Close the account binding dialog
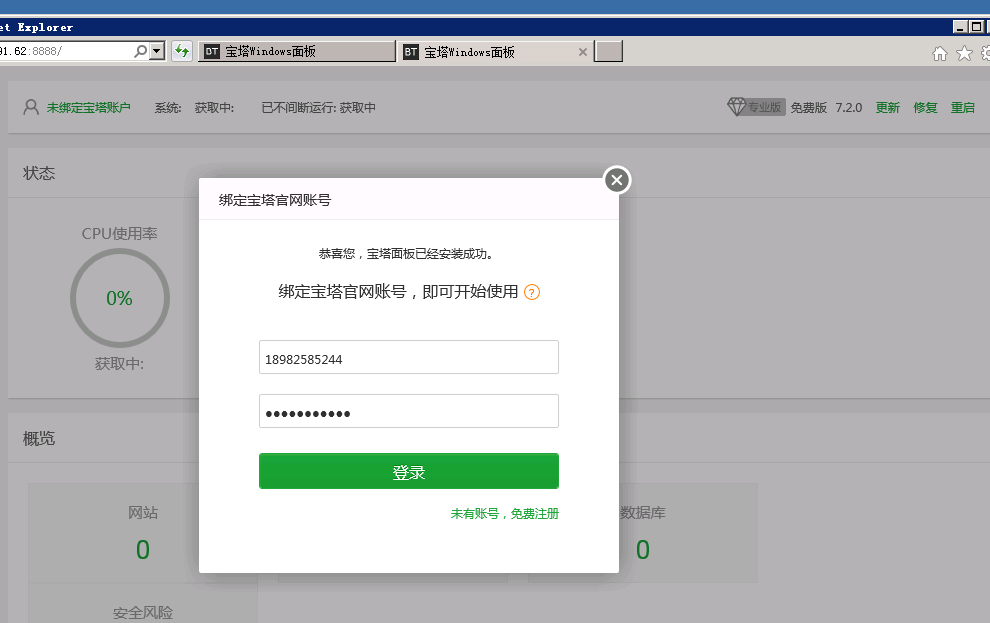This screenshot has width=990, height=623. (x=617, y=181)
